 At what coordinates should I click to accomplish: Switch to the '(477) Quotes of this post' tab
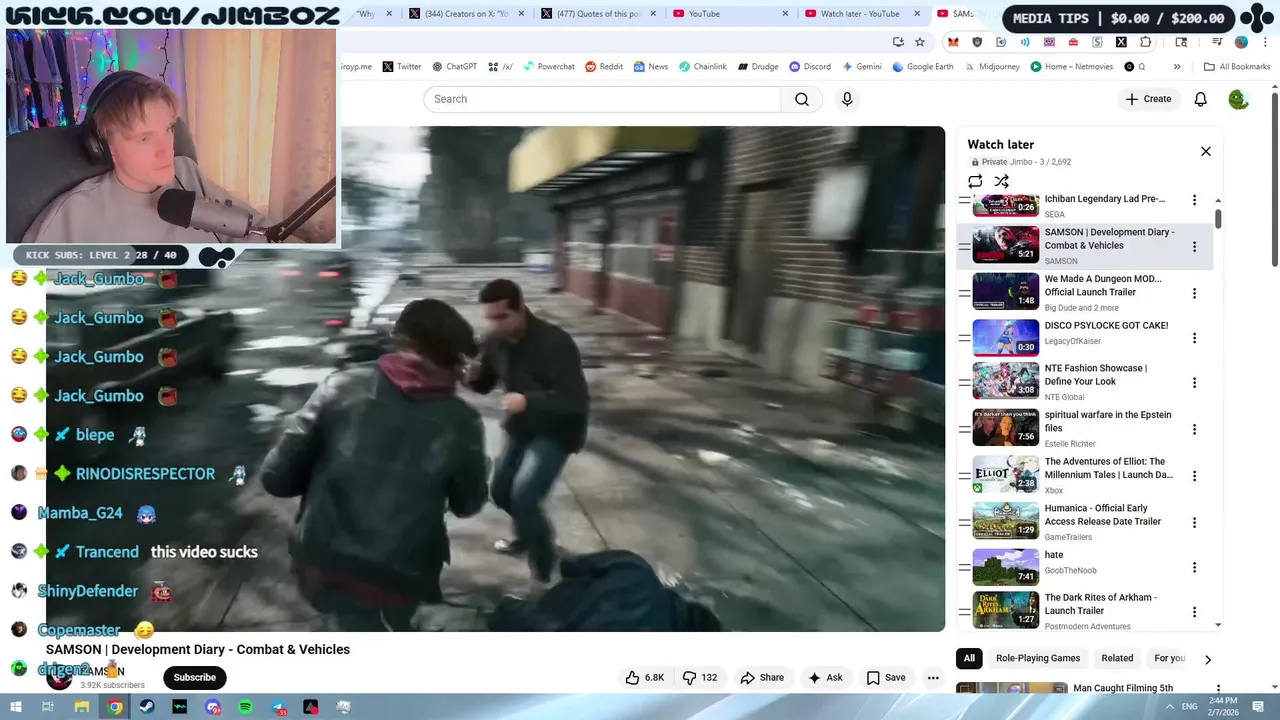click(x=600, y=14)
